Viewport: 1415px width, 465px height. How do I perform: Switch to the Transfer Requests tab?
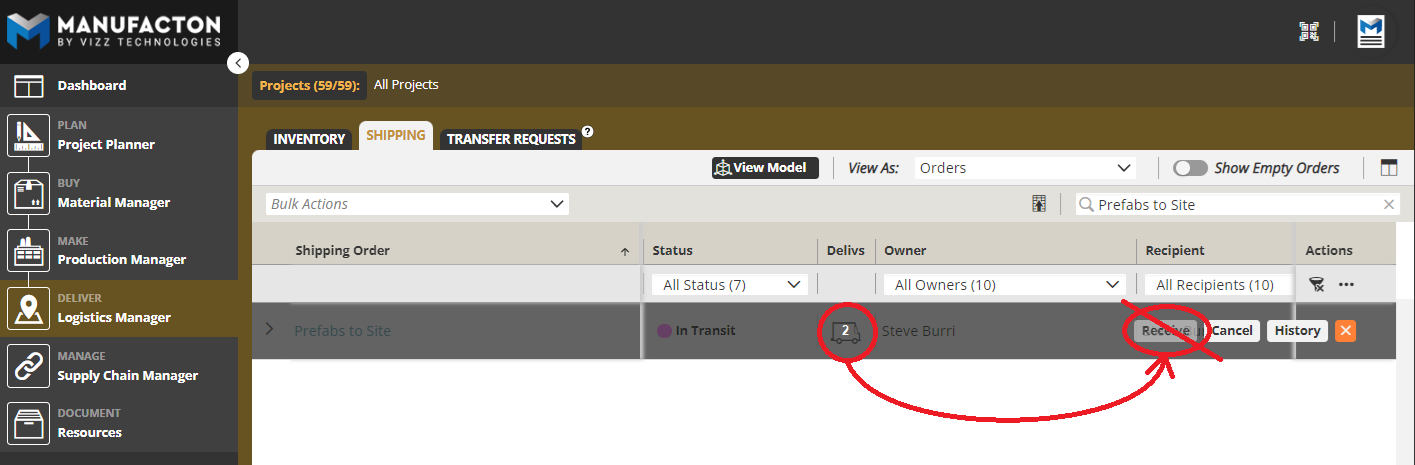tap(511, 139)
